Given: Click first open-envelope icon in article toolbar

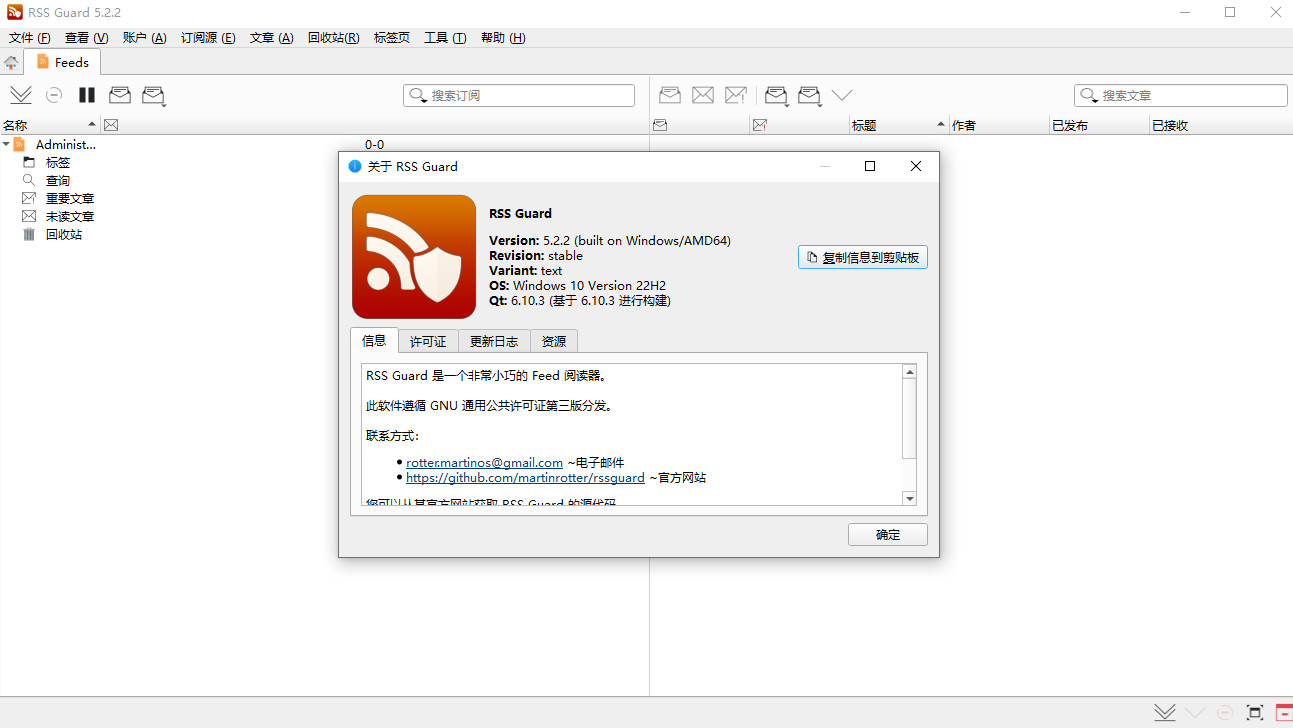Looking at the screenshot, I should click(x=670, y=95).
